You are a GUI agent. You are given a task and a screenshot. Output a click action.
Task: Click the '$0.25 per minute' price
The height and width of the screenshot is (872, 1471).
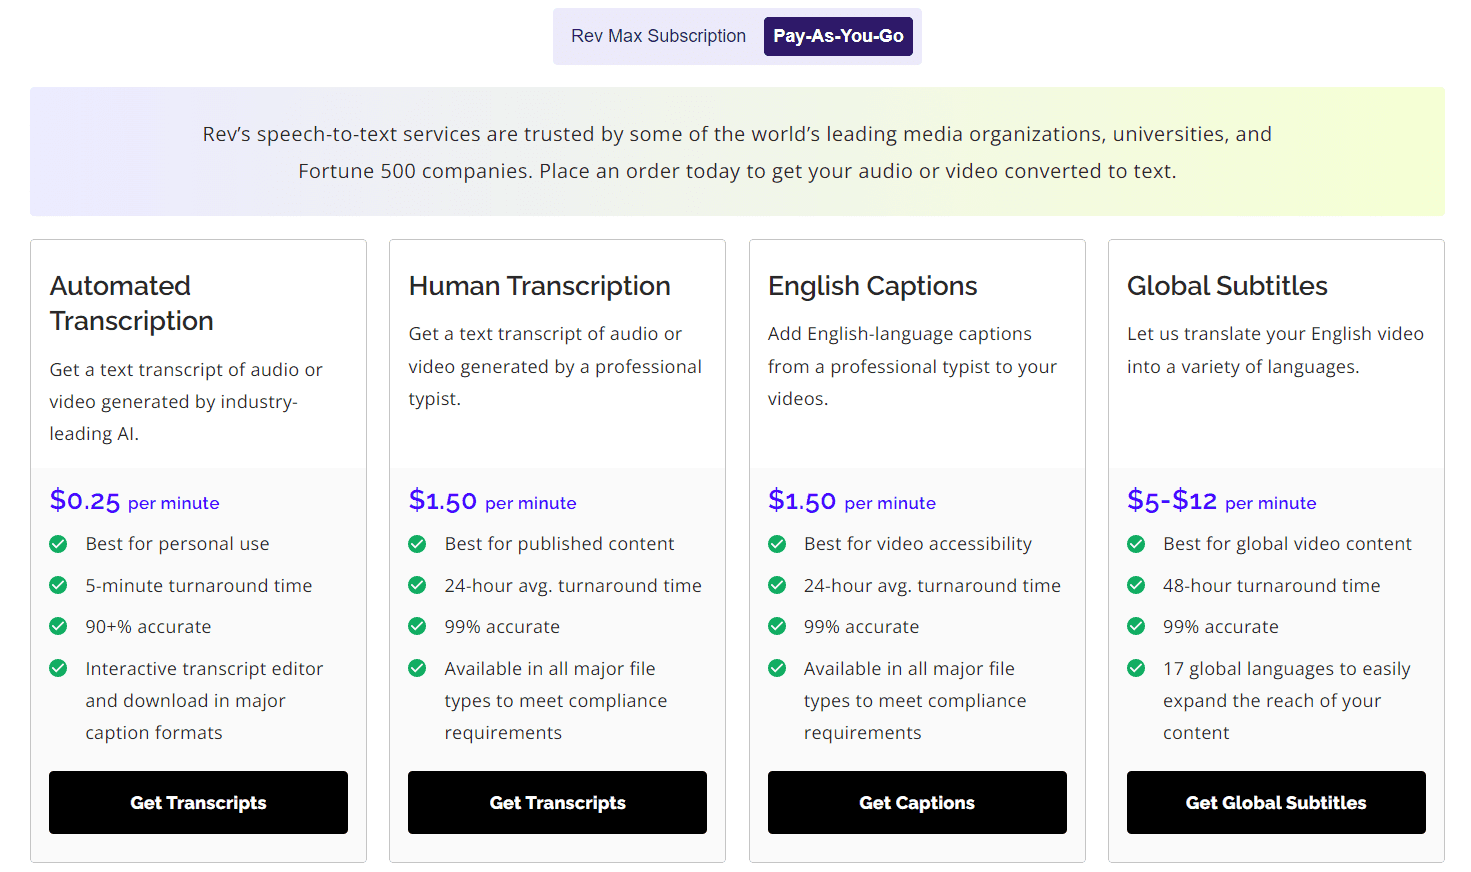click(x=135, y=501)
